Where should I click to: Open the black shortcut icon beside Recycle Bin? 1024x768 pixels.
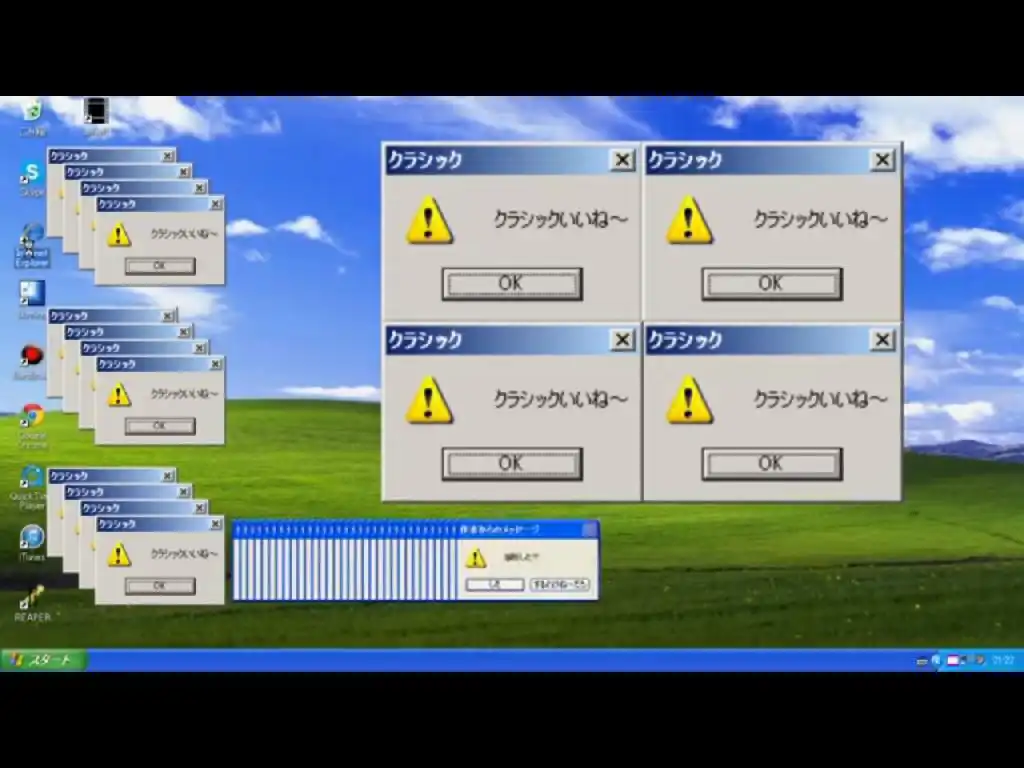click(96, 112)
